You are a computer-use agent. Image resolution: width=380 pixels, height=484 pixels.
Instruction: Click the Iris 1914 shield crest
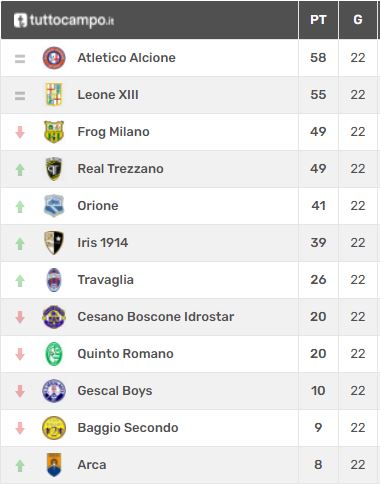tap(54, 243)
